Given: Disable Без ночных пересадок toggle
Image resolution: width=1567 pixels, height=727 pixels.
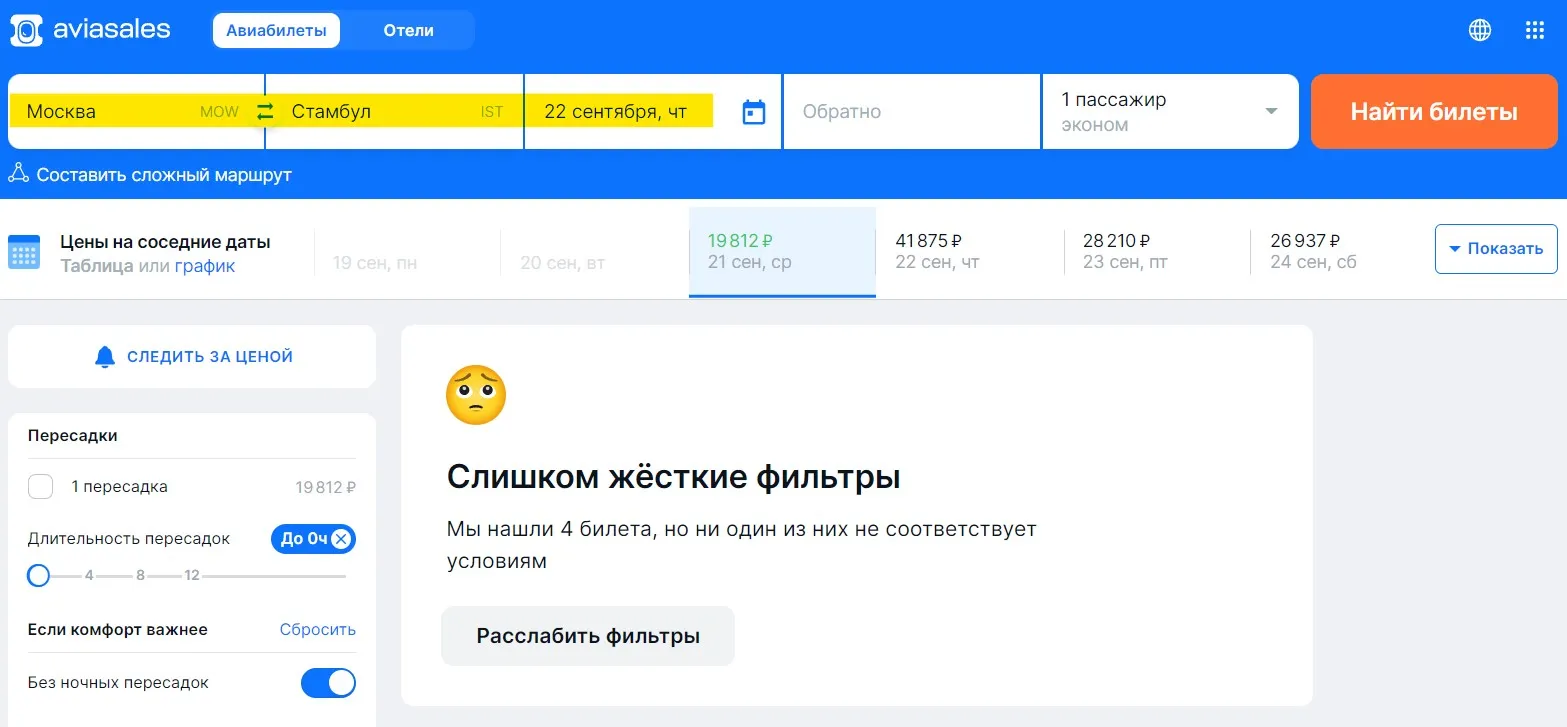Looking at the screenshot, I should coord(328,682).
